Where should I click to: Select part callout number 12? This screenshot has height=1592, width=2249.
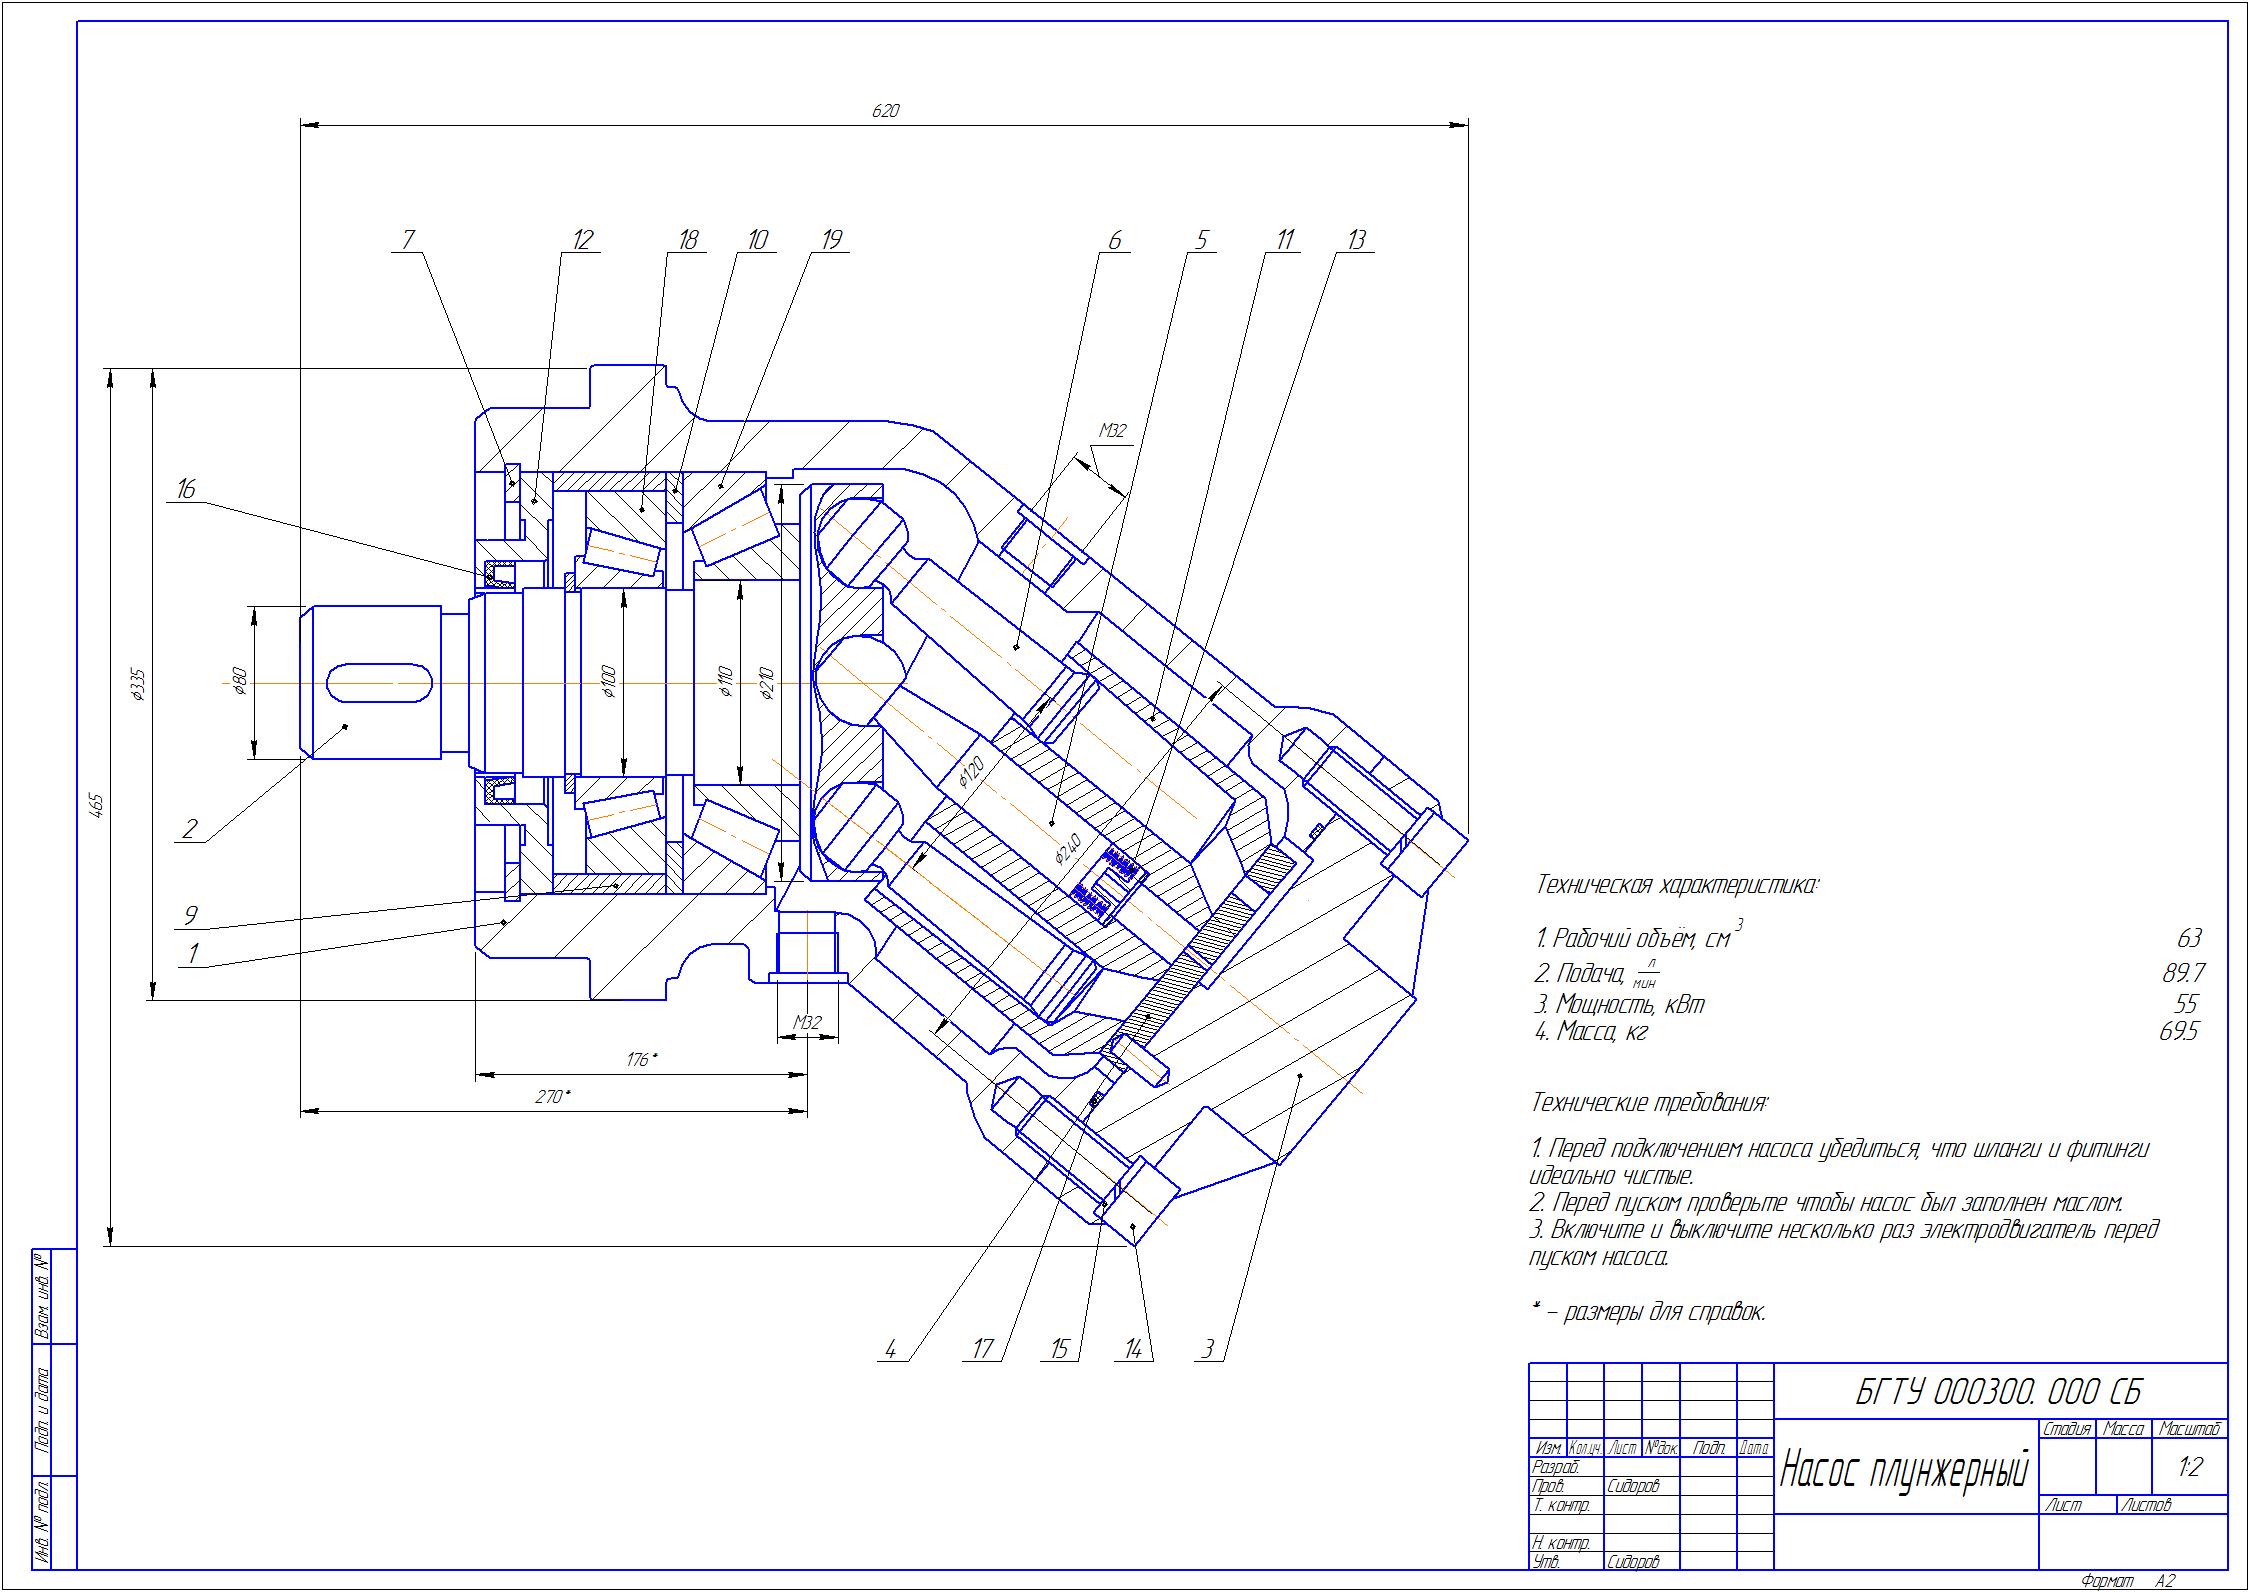(582, 239)
